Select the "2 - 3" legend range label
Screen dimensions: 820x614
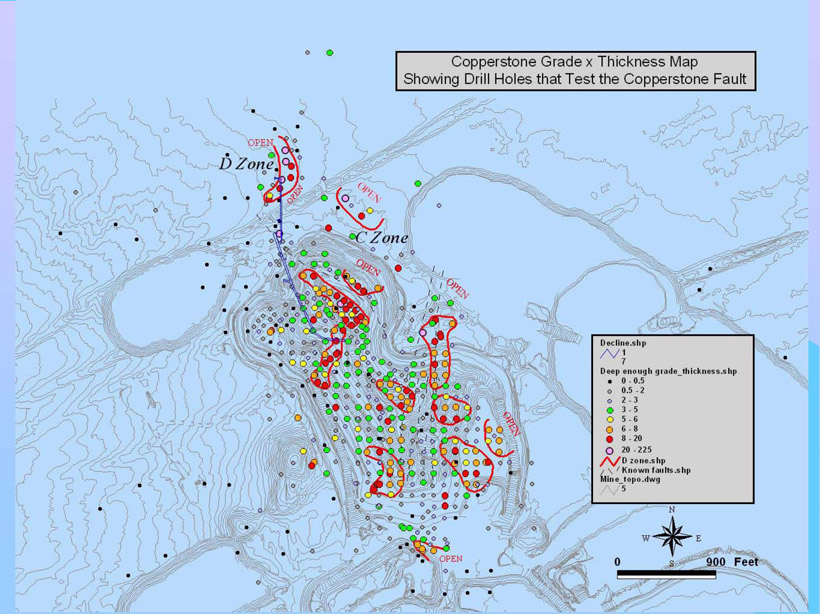pyautogui.click(x=629, y=400)
